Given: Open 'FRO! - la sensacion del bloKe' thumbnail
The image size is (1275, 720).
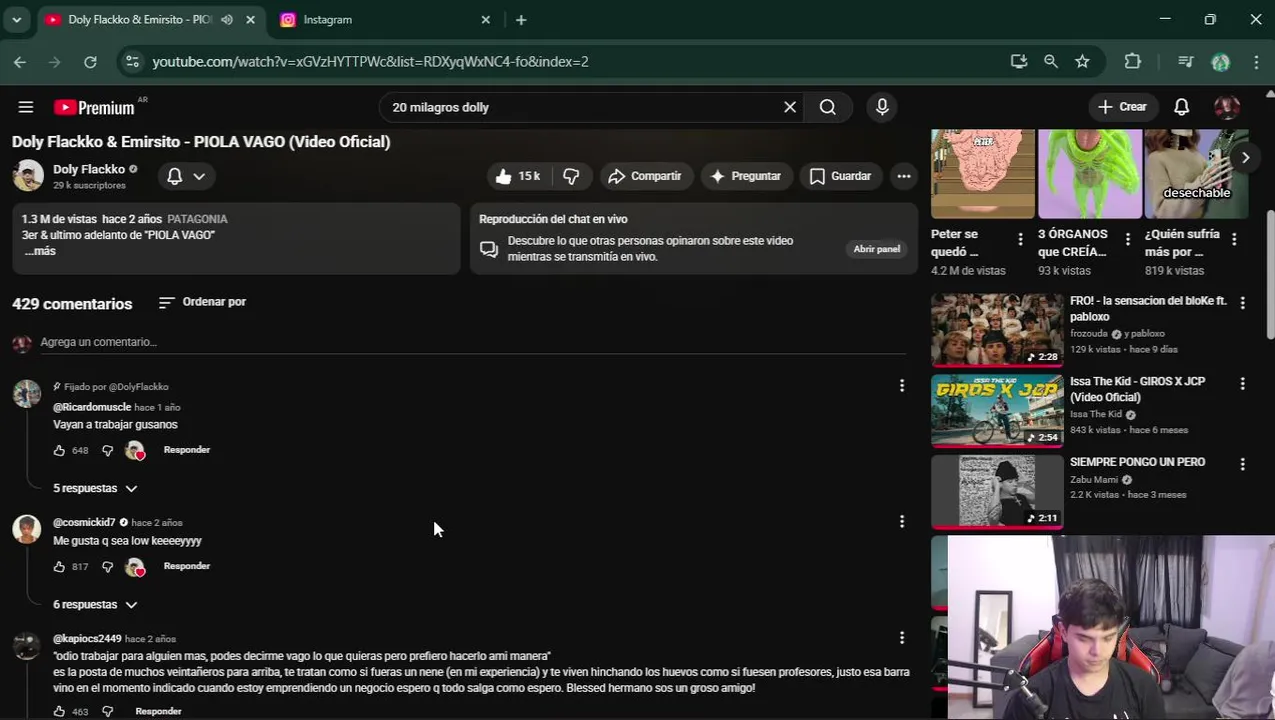Looking at the screenshot, I should click(x=997, y=329).
